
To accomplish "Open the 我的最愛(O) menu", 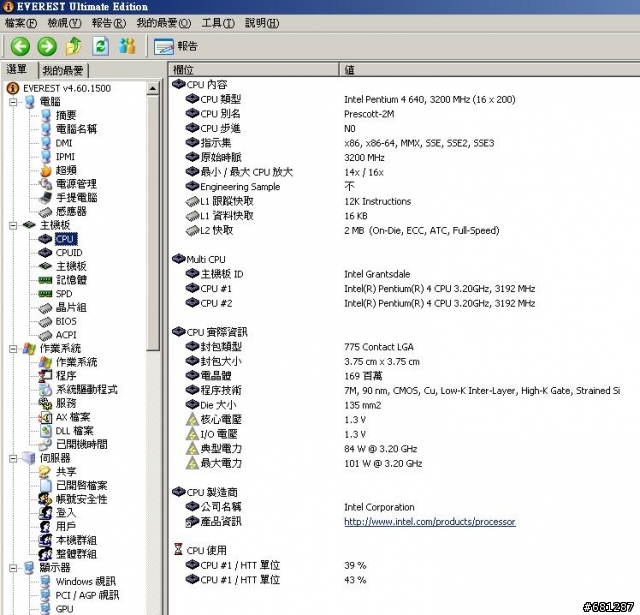I will [x=164, y=23].
